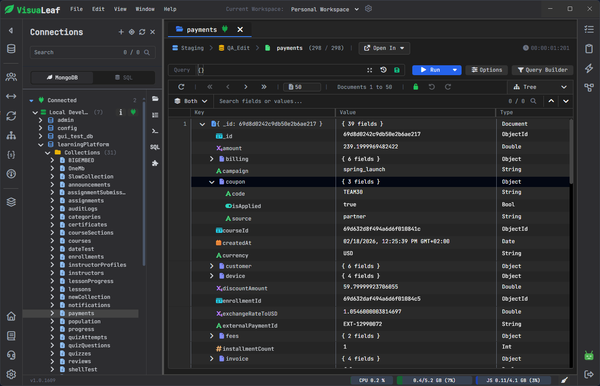Open the data transfer arrows icon

[11, 96]
